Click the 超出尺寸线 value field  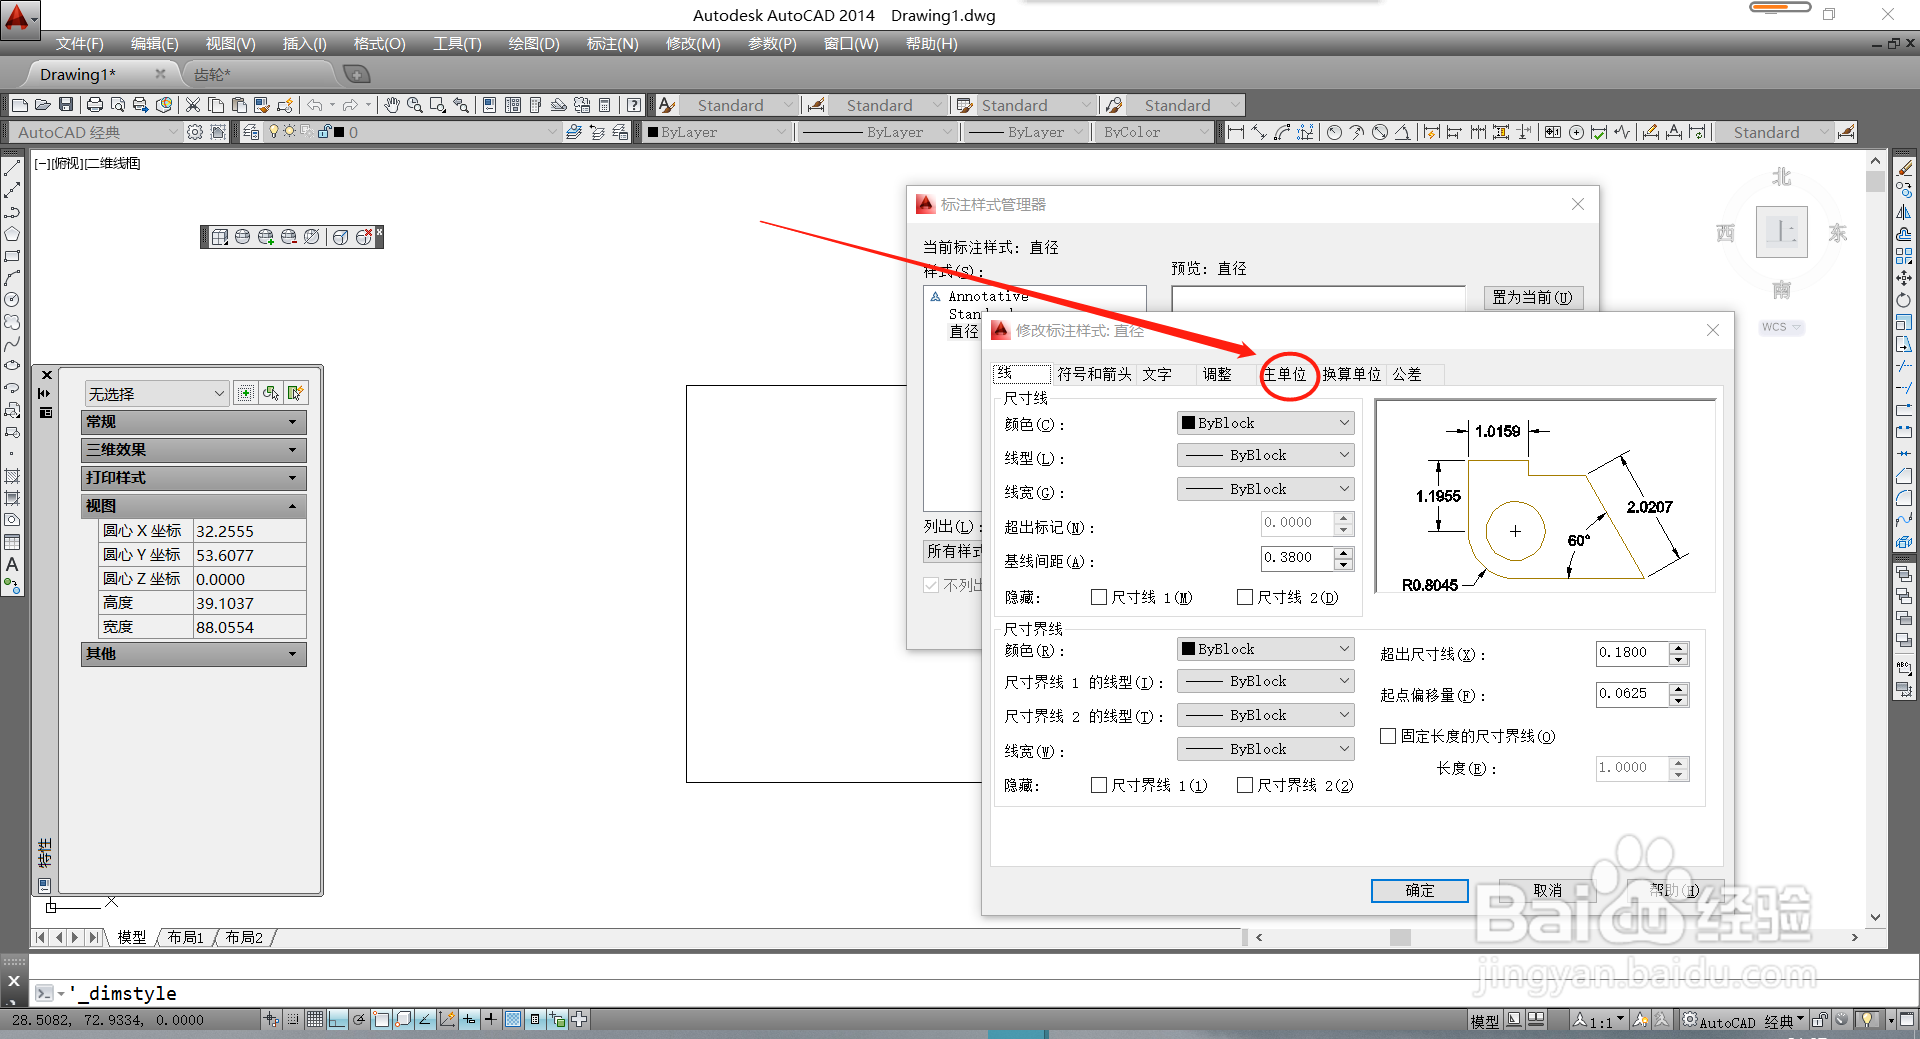pyautogui.click(x=1632, y=653)
